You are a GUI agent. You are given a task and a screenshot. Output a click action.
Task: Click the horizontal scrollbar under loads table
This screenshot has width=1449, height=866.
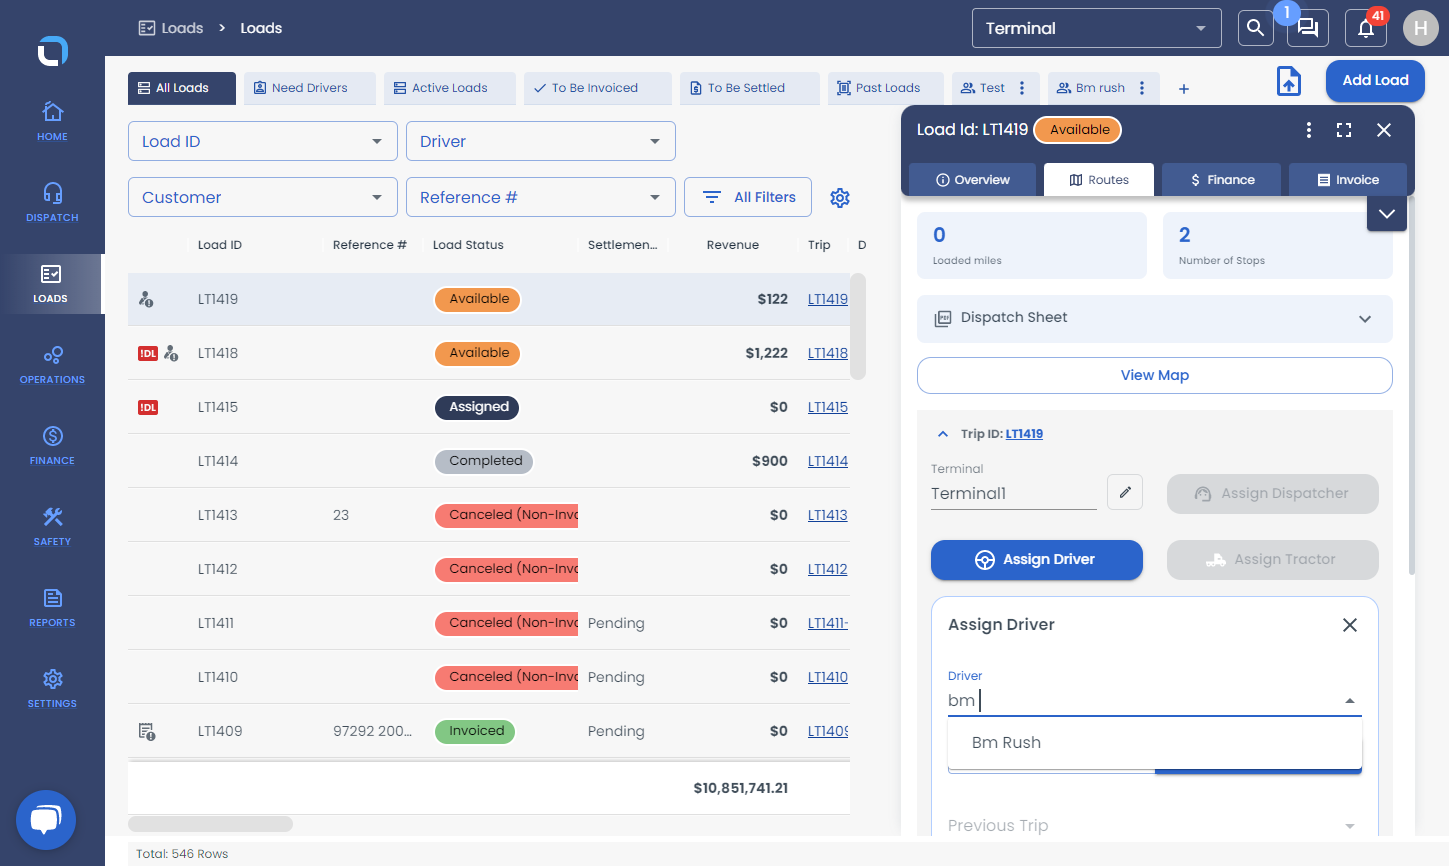point(210,824)
